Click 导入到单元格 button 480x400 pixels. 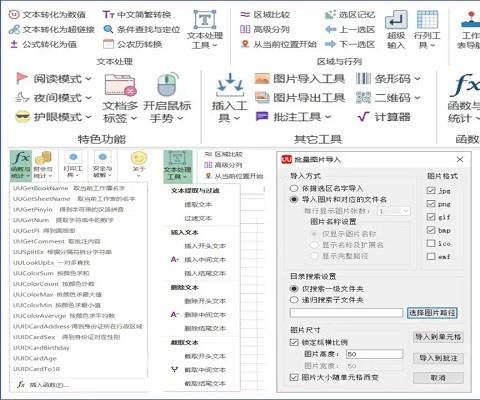tap(438, 337)
